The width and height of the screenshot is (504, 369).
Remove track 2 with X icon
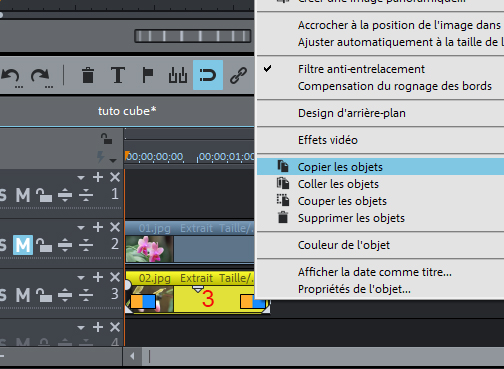coord(115,227)
